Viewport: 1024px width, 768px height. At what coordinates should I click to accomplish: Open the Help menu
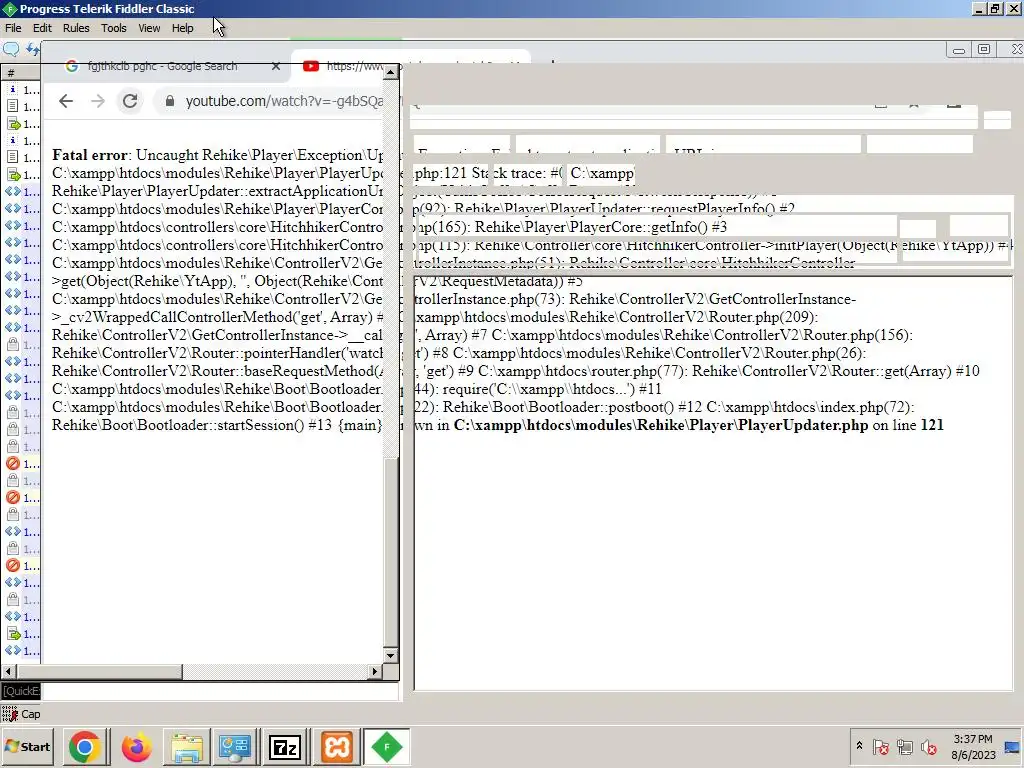click(x=182, y=28)
